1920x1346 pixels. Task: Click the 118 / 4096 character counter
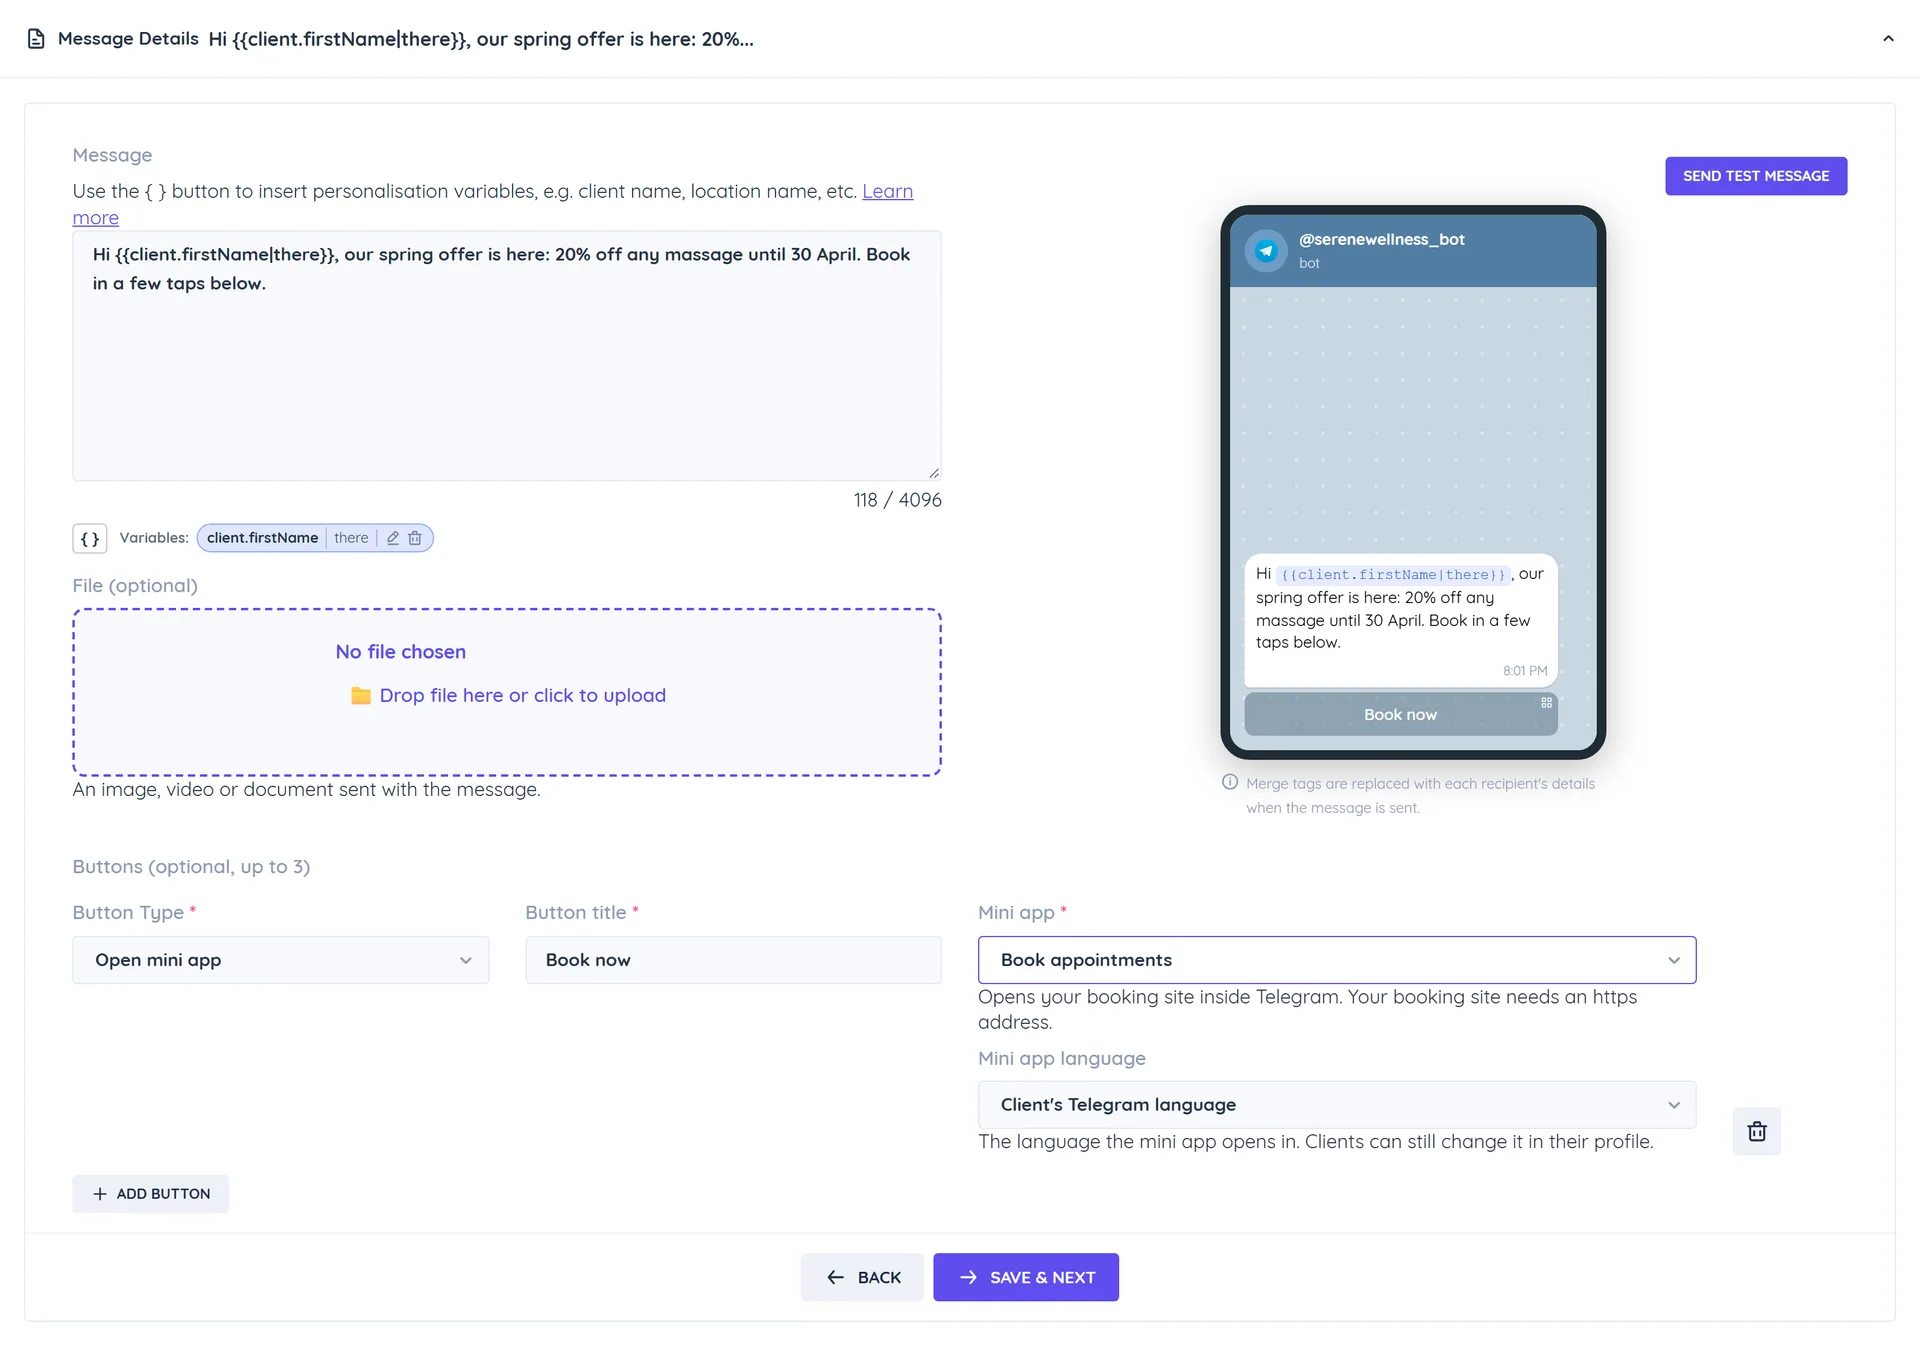897,500
